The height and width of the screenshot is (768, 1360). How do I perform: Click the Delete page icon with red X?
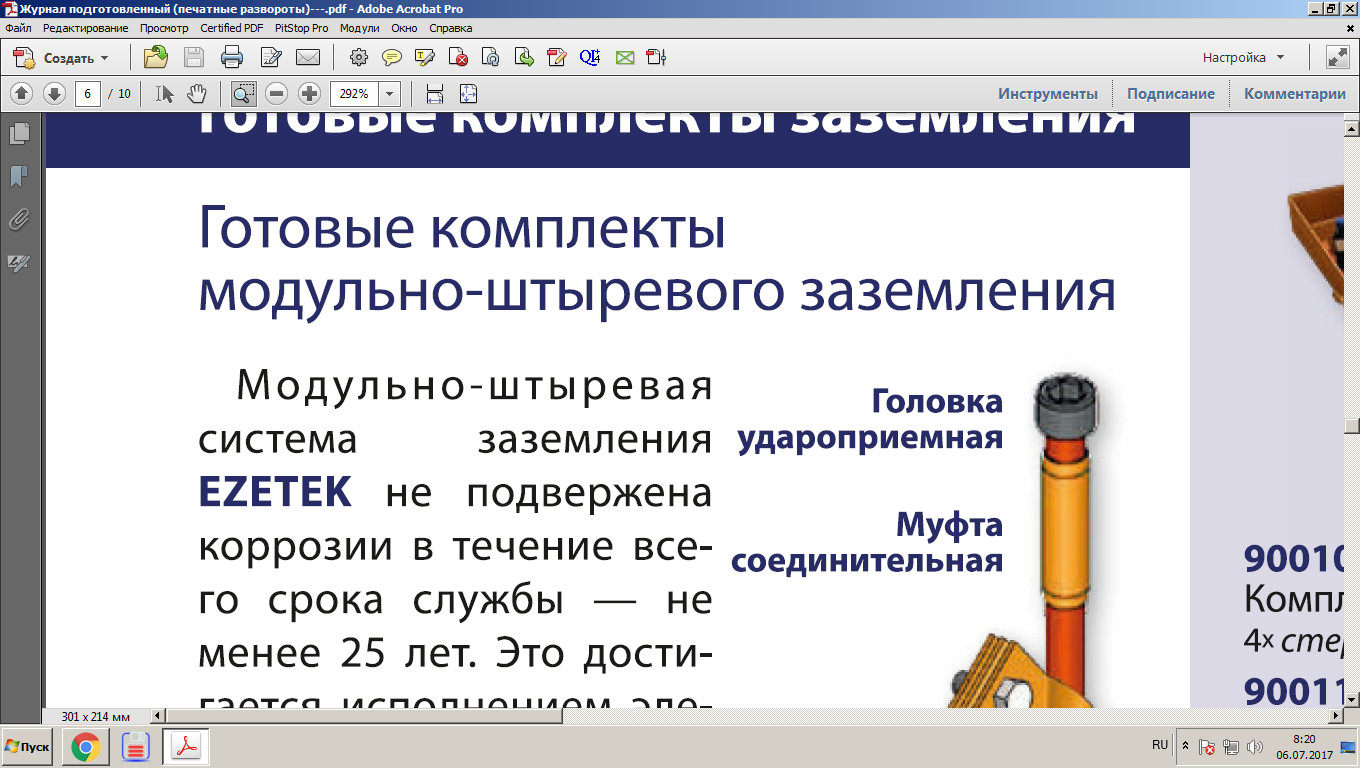click(459, 57)
